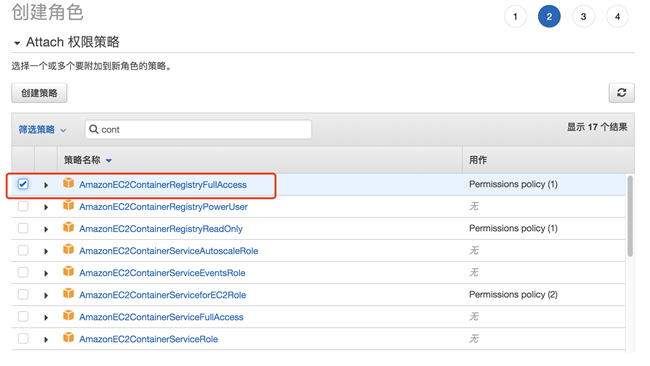This screenshot has width=650, height=366.
Task: Click policy icon for AmazonEC2ContainerServiceEventsRole
Action: click(68, 271)
